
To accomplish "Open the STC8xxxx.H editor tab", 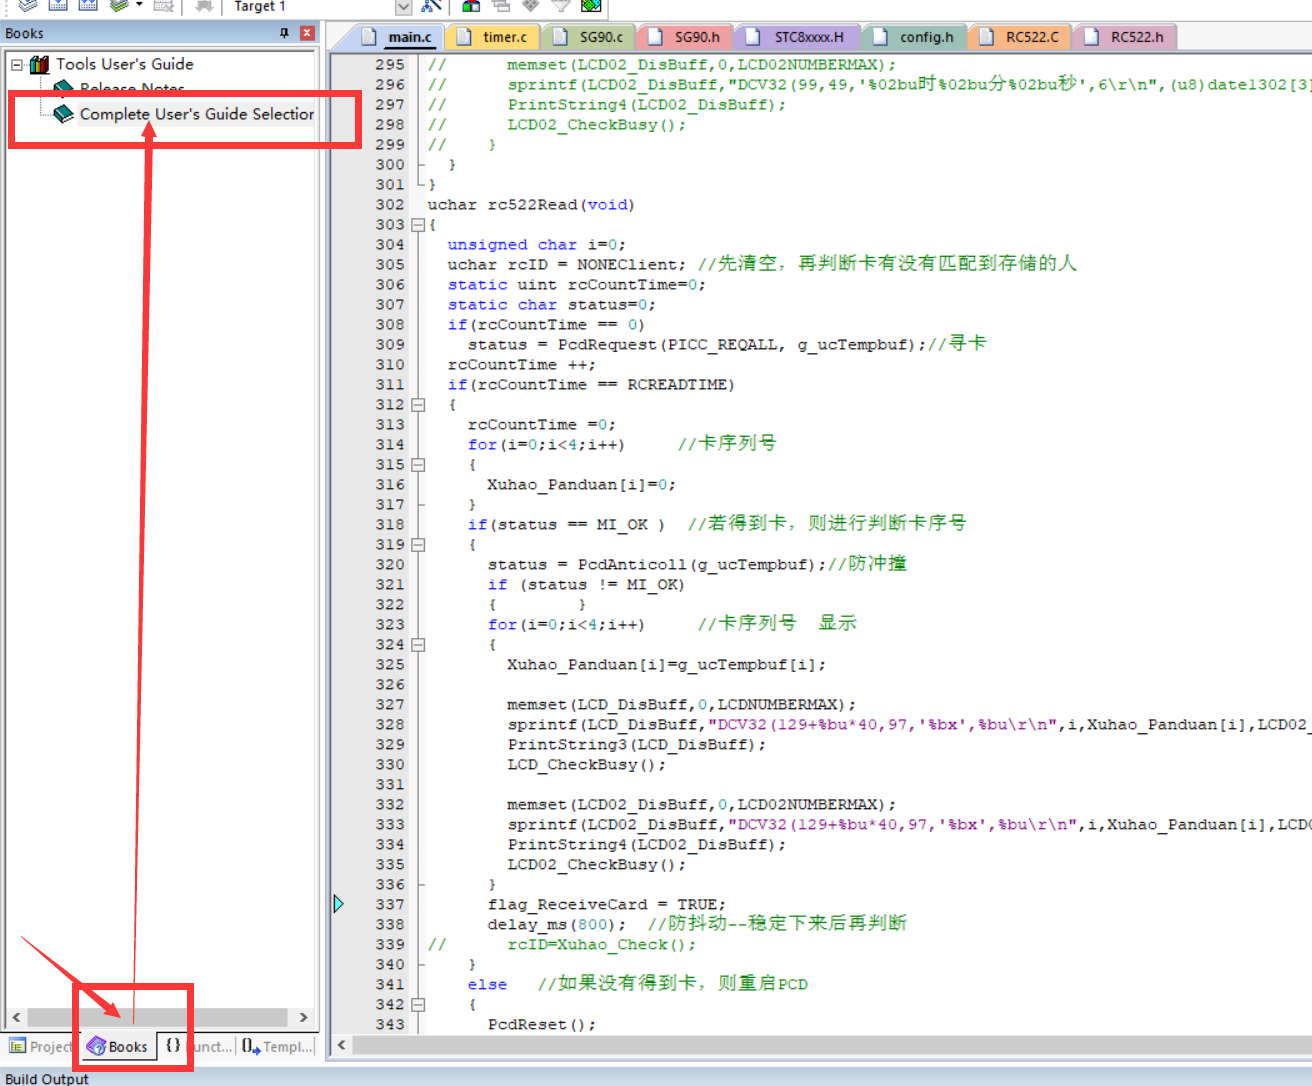I will [x=798, y=37].
